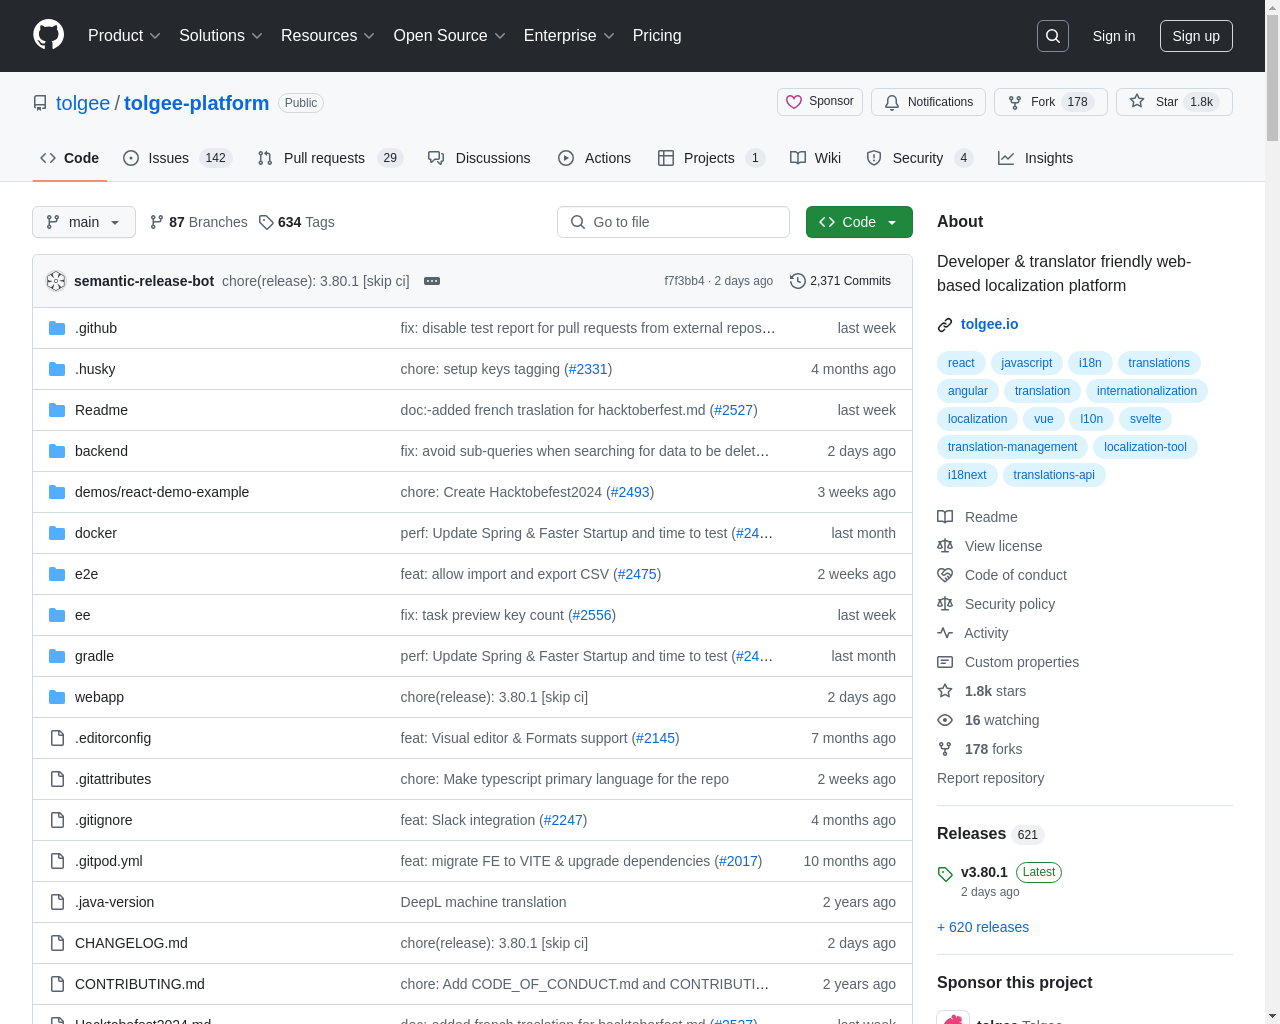Image resolution: width=1280 pixels, height=1024 pixels.
Task: Open the commit details ellipsis icon
Action: (432, 281)
